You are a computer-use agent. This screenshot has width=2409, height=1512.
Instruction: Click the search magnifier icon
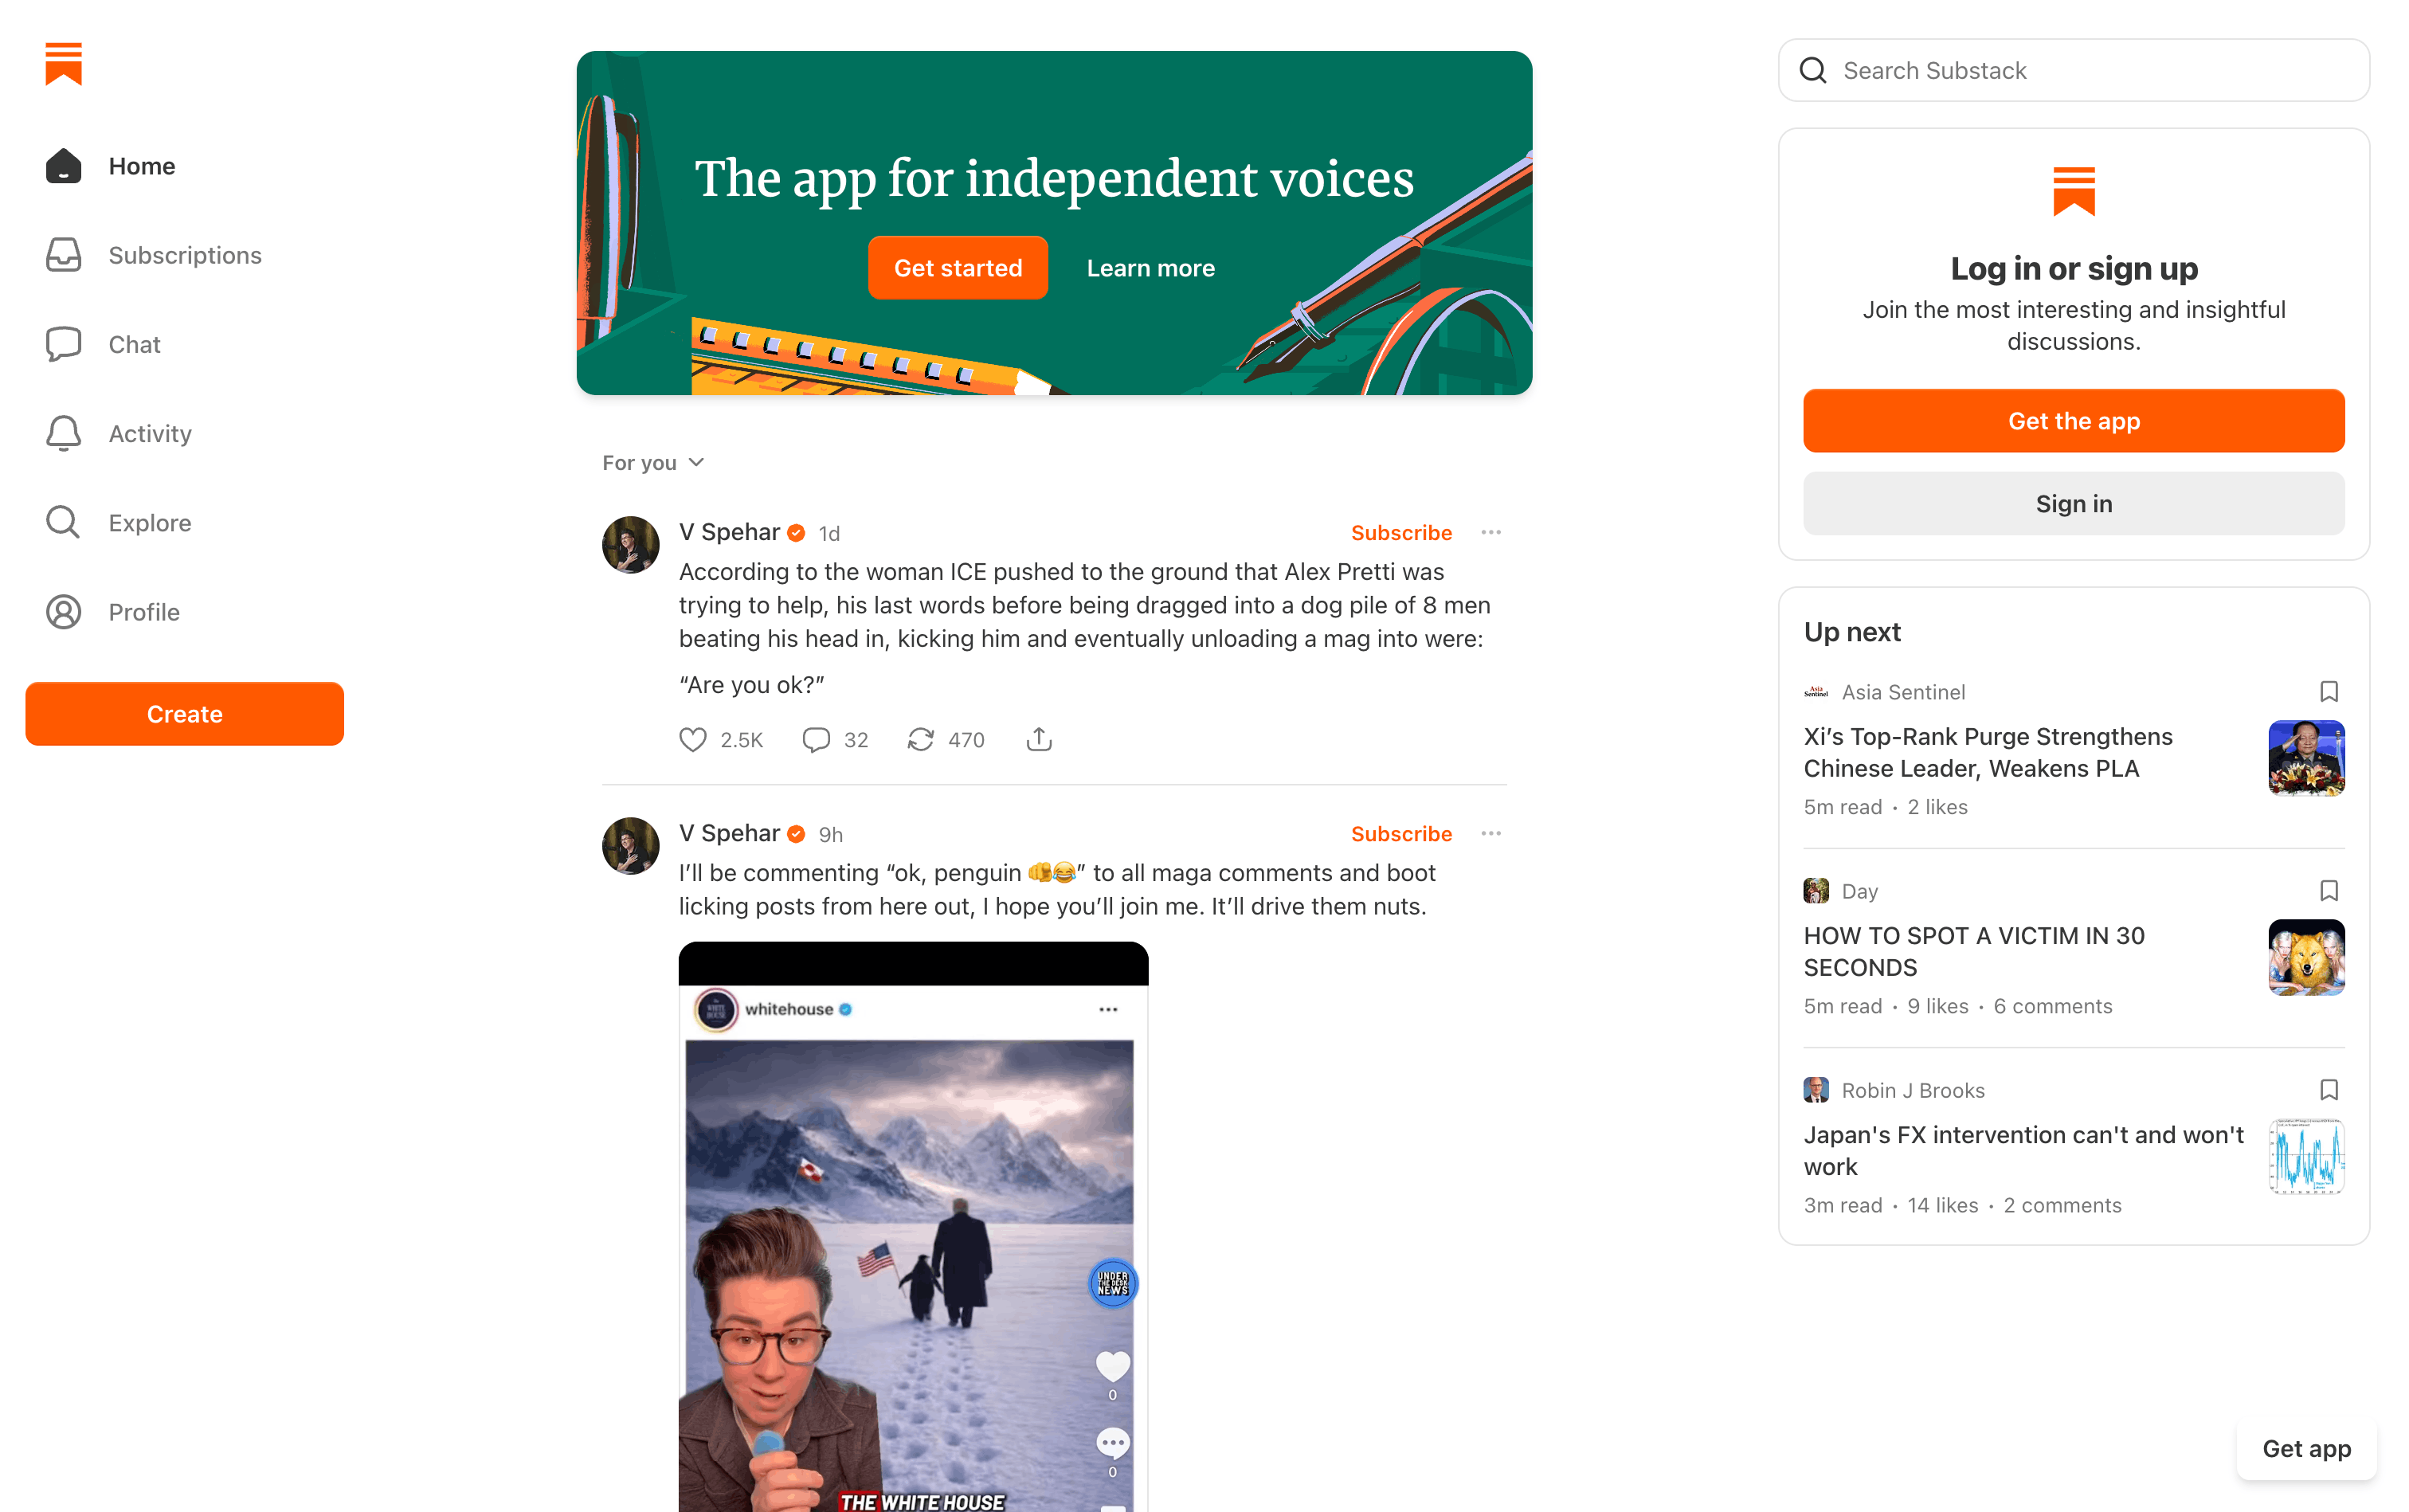coord(1813,71)
